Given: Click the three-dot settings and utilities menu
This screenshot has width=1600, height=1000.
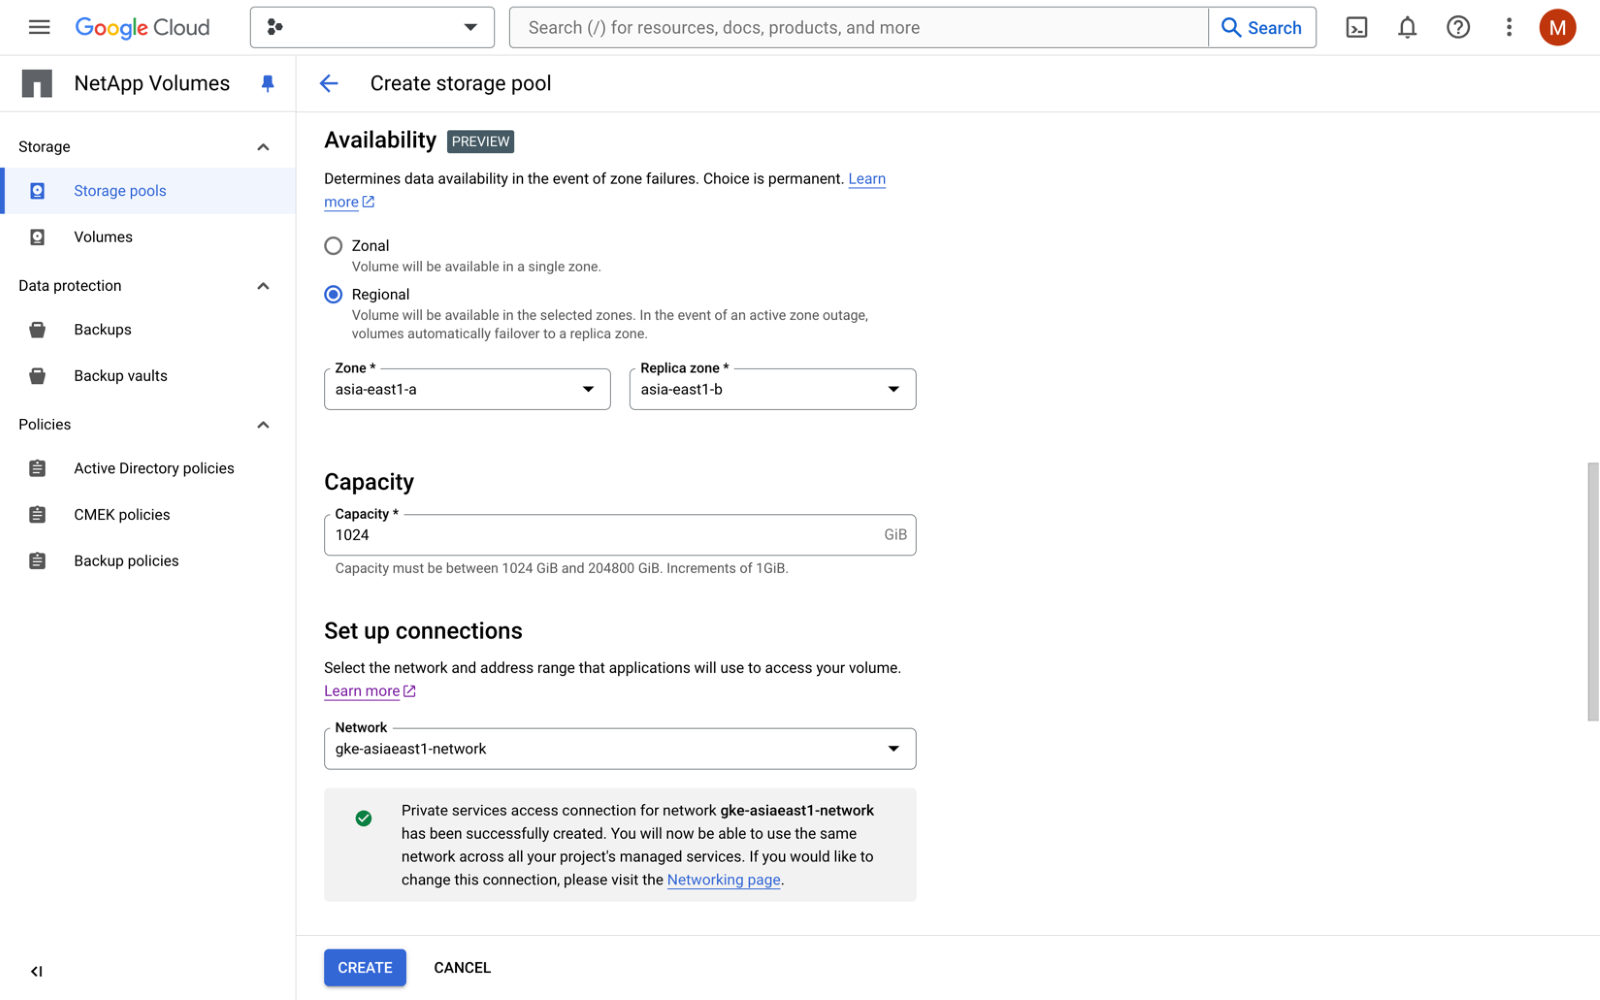Looking at the screenshot, I should pyautogui.click(x=1509, y=27).
